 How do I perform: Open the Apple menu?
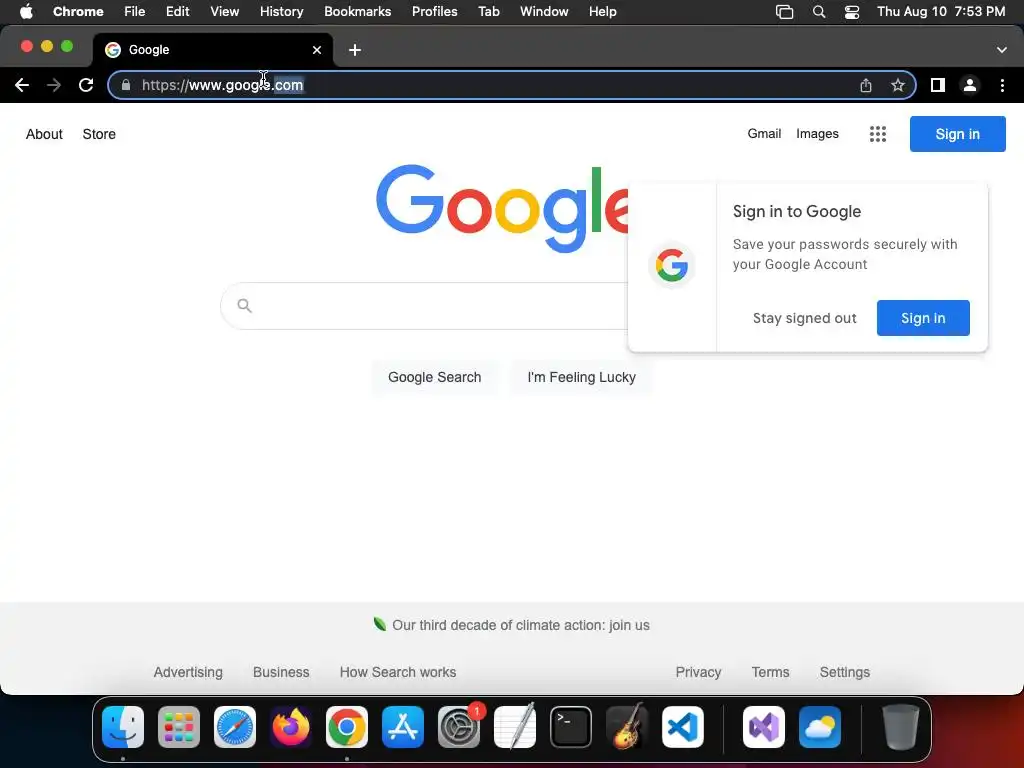(26, 12)
